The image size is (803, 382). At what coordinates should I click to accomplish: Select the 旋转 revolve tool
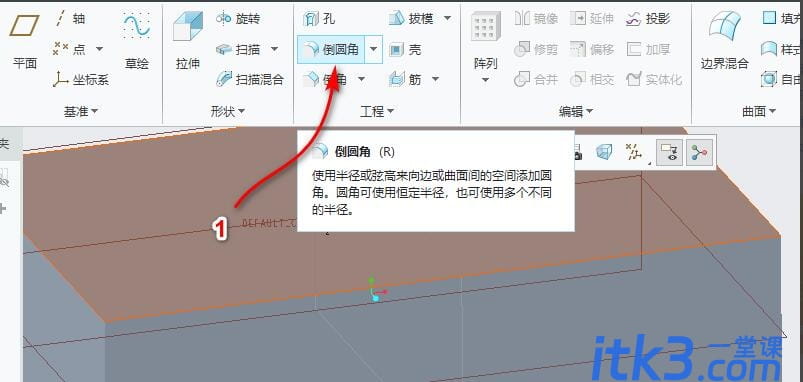point(238,19)
